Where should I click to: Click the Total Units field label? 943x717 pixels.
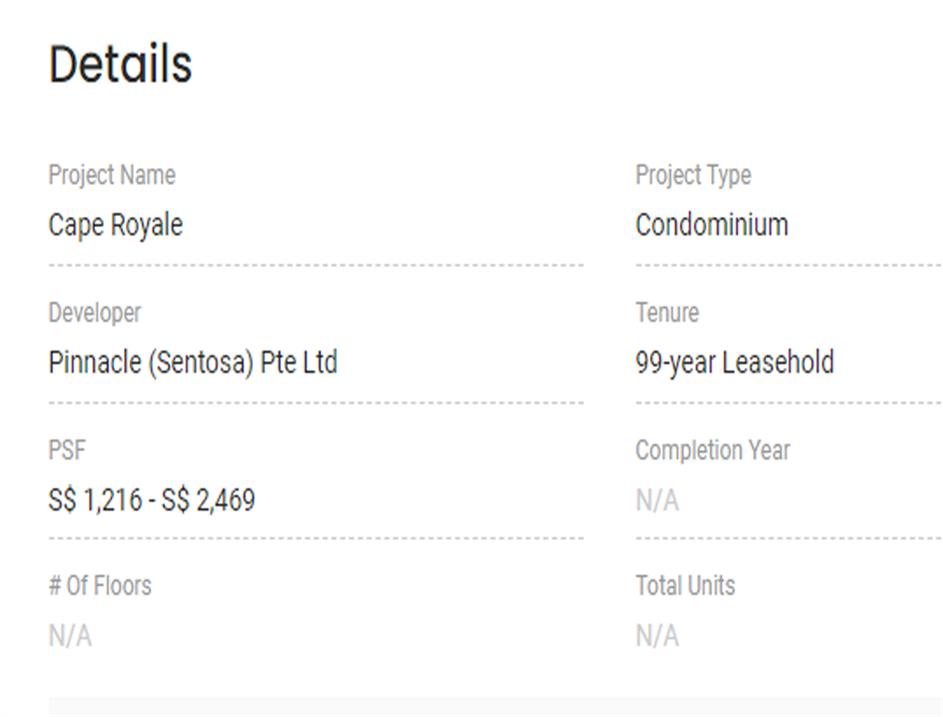pos(685,585)
